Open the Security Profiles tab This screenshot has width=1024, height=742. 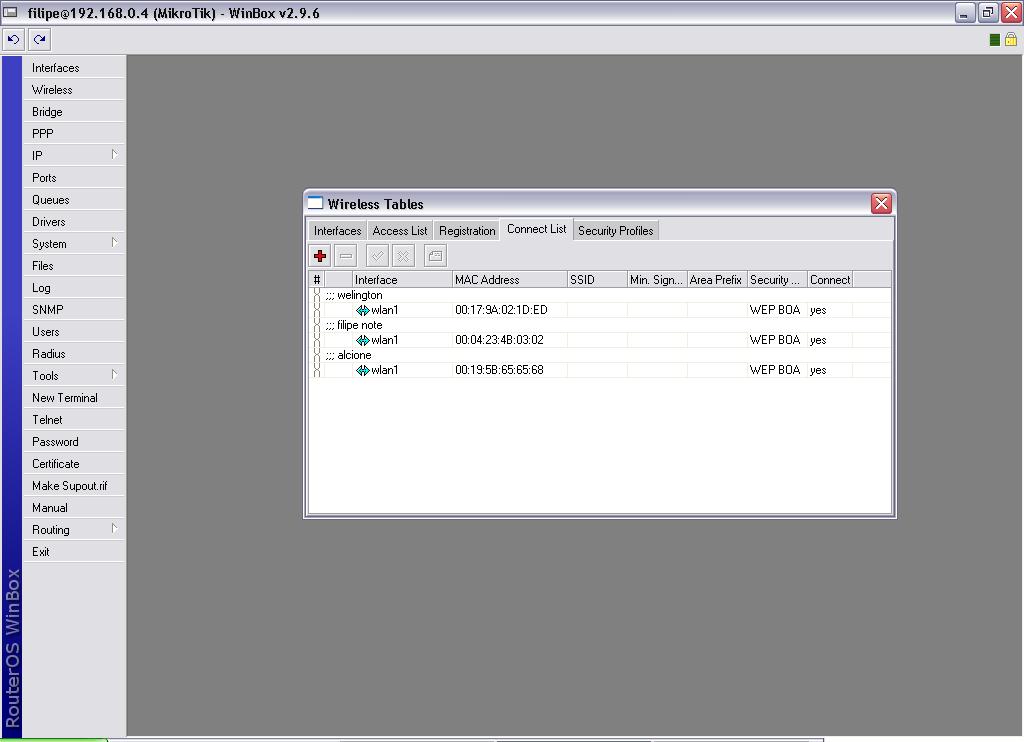pyautogui.click(x=616, y=231)
